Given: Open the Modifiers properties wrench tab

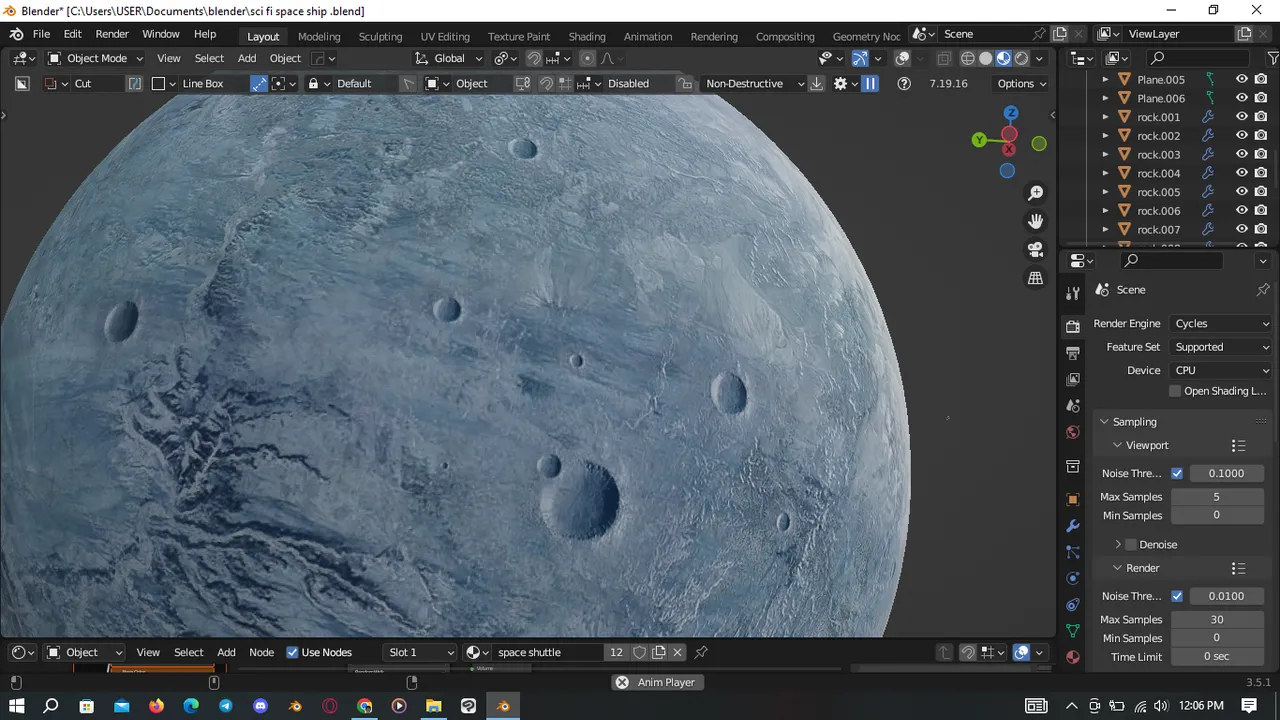Looking at the screenshot, I should 1073,525.
